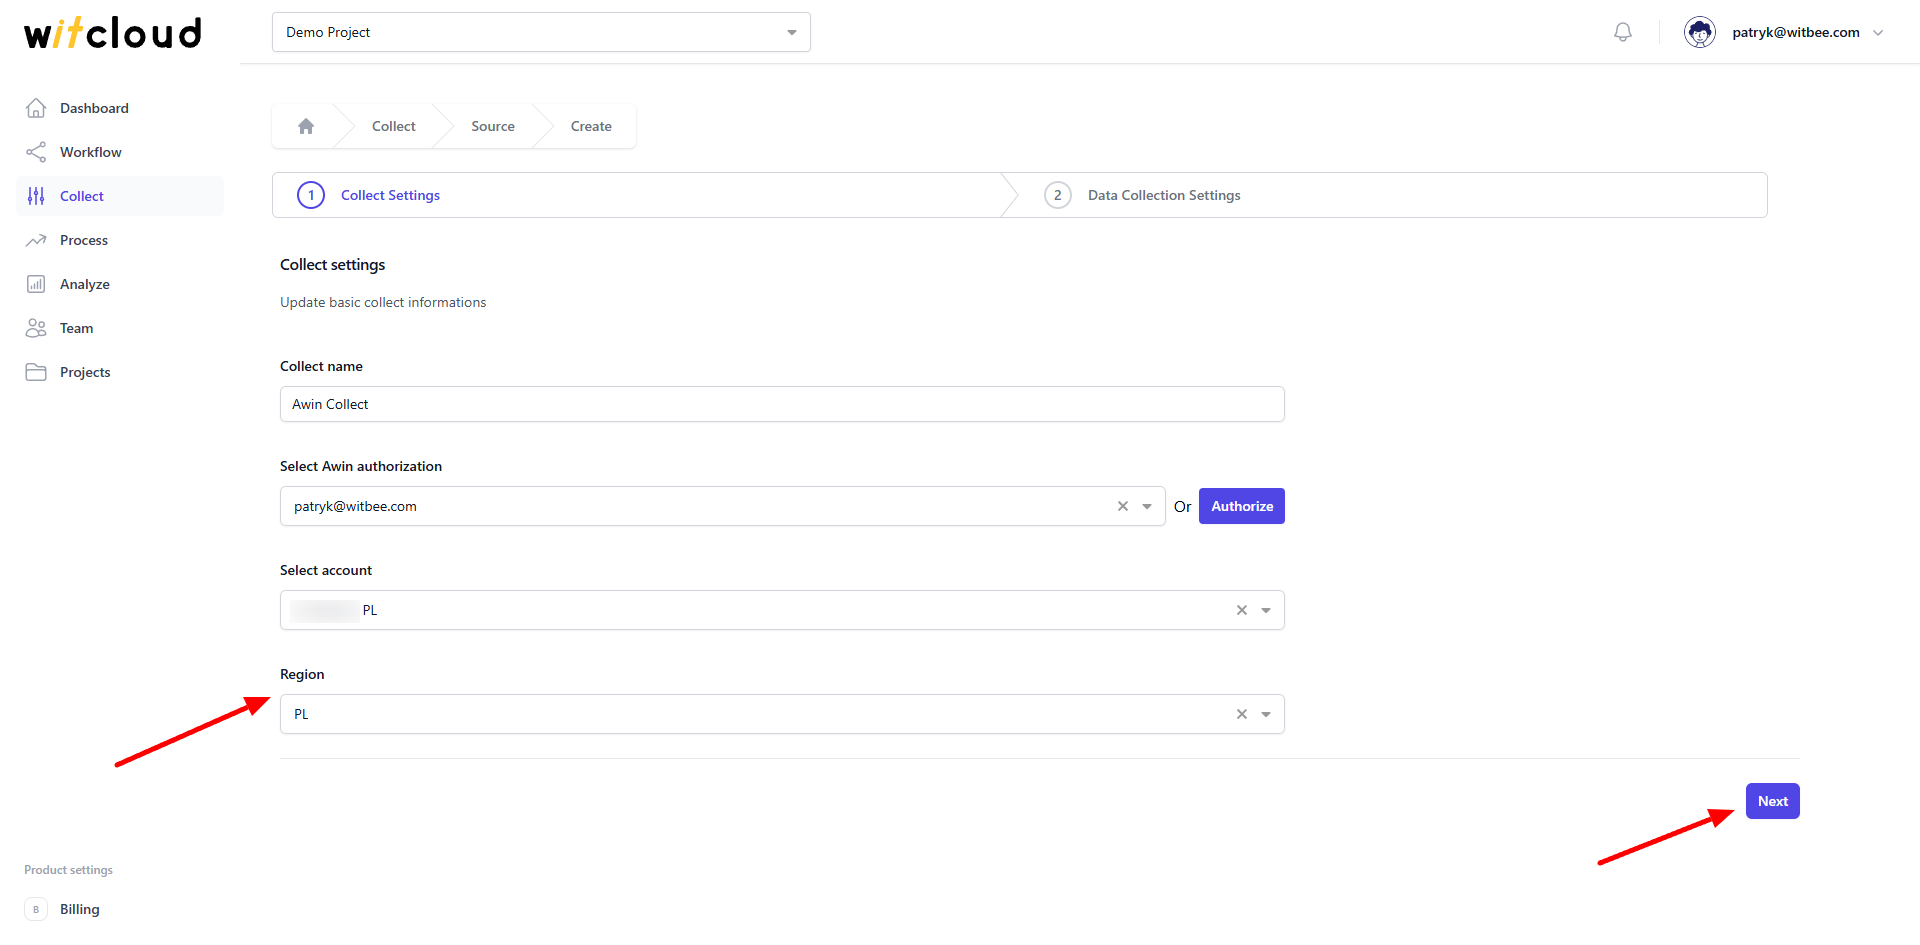Click the user avatar icon
This screenshot has height=945, width=1920.
1700,32
